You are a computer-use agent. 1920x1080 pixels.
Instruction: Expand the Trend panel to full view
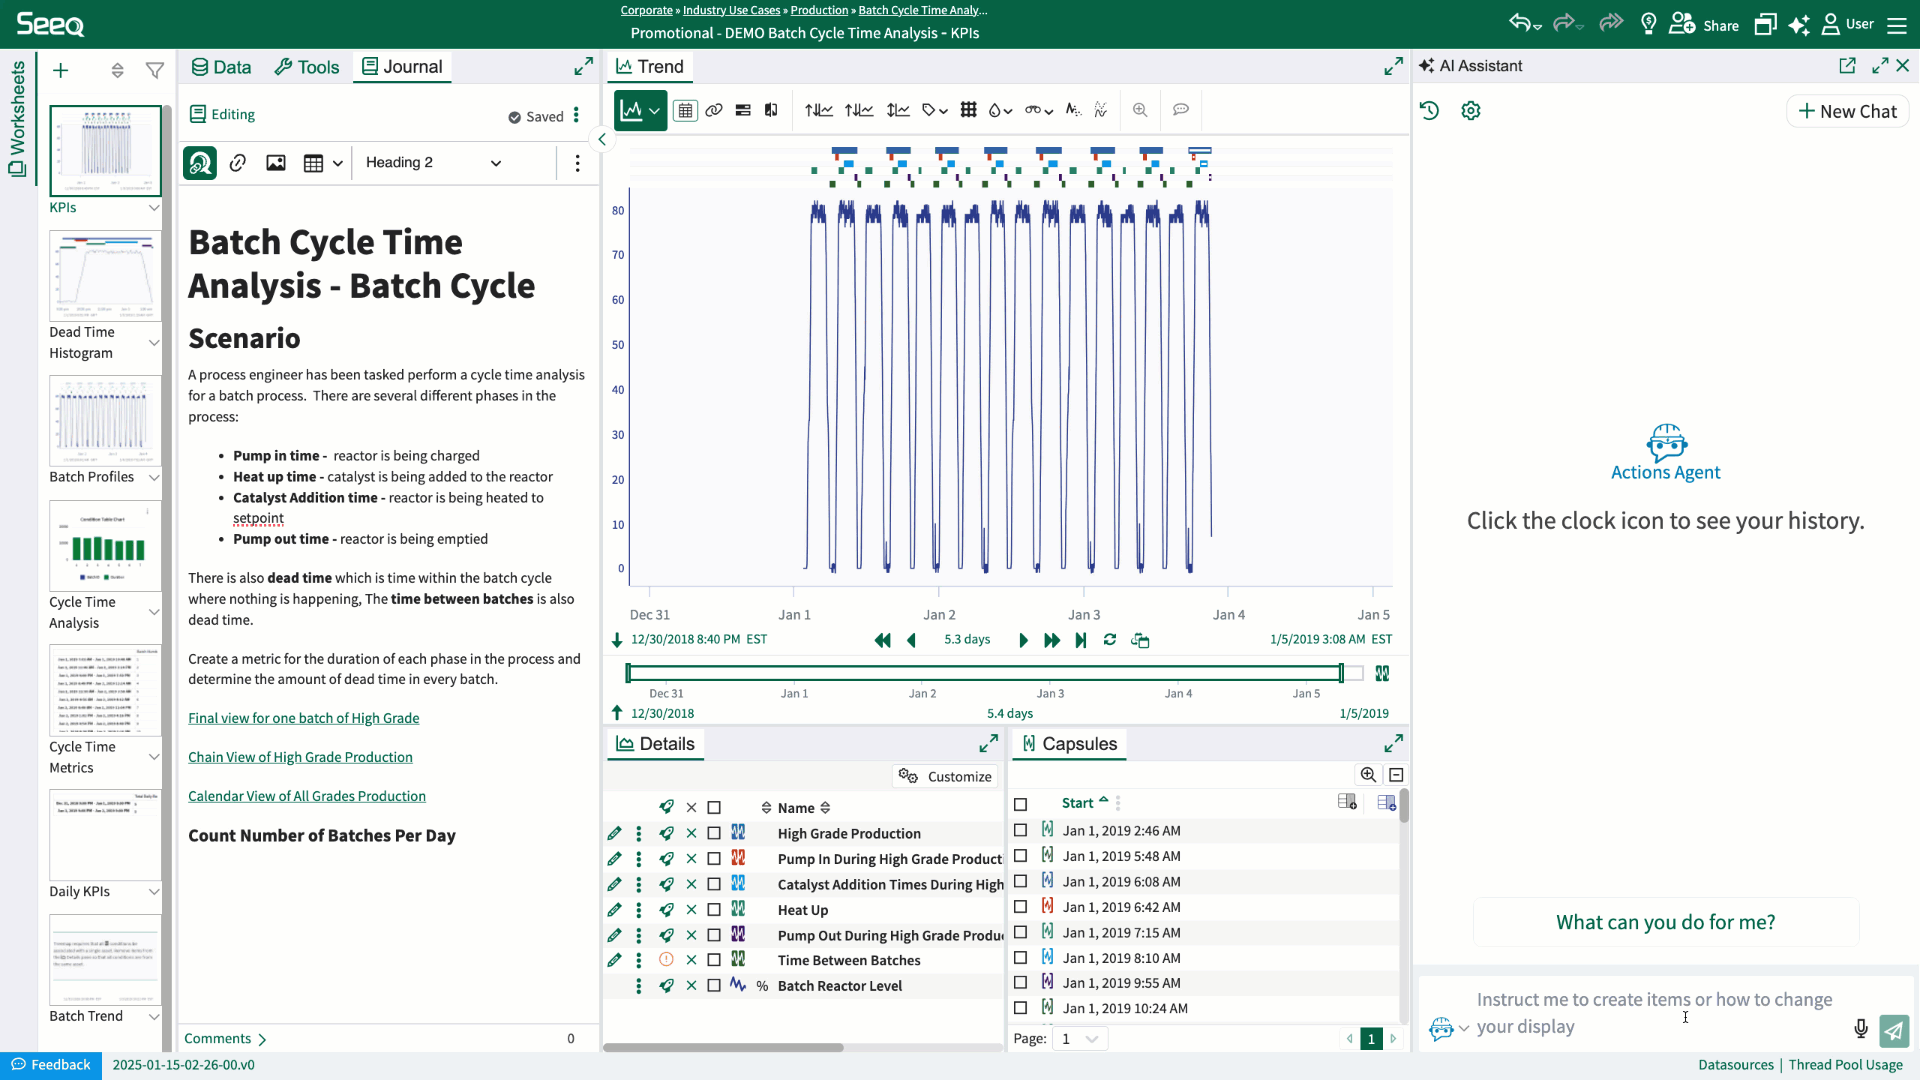click(1393, 66)
